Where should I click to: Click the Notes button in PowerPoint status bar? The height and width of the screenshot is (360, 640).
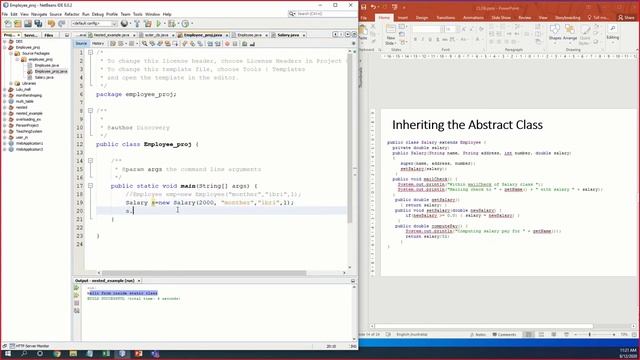coord(478,334)
